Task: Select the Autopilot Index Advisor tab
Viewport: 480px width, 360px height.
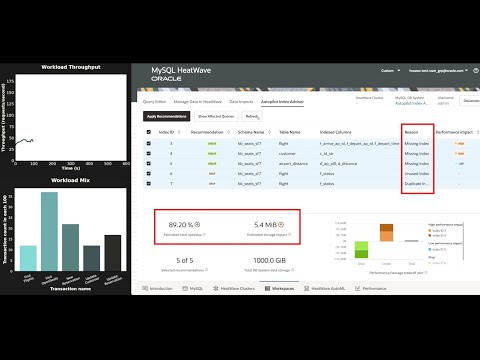Action: coord(282,101)
